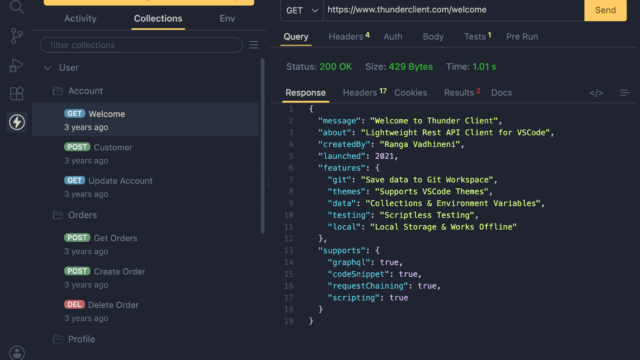Click the "1.01 s" time value
Viewport: 640px width, 360px height.
[484, 67]
